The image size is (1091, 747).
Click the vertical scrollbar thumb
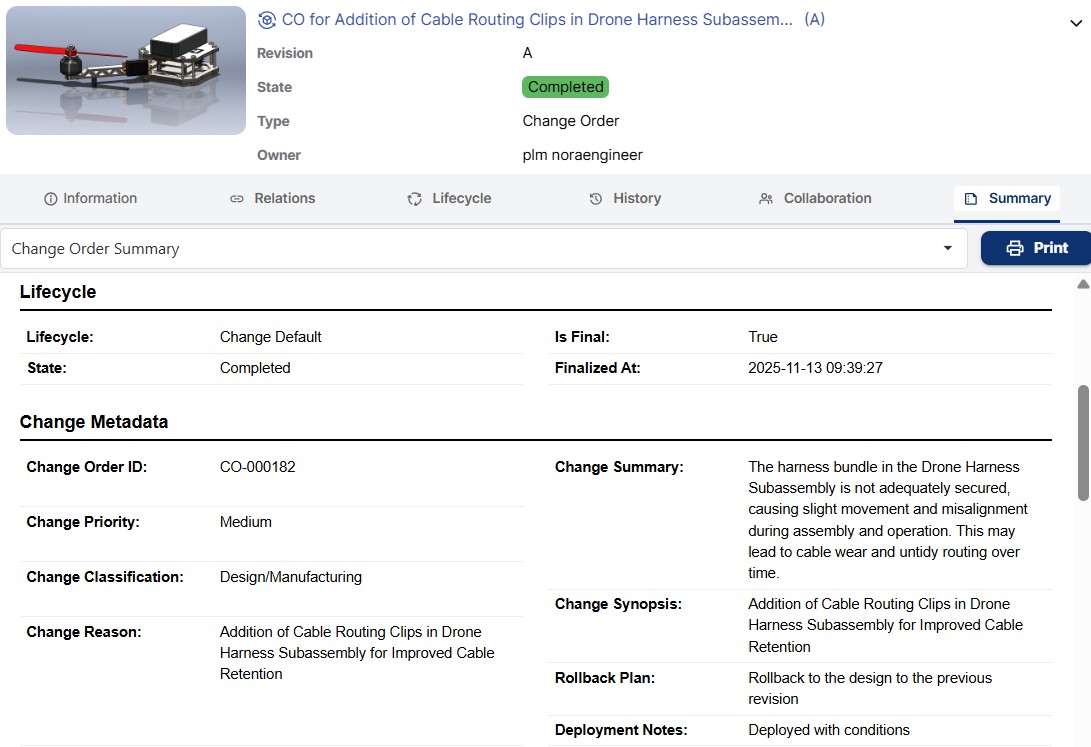click(x=1082, y=442)
